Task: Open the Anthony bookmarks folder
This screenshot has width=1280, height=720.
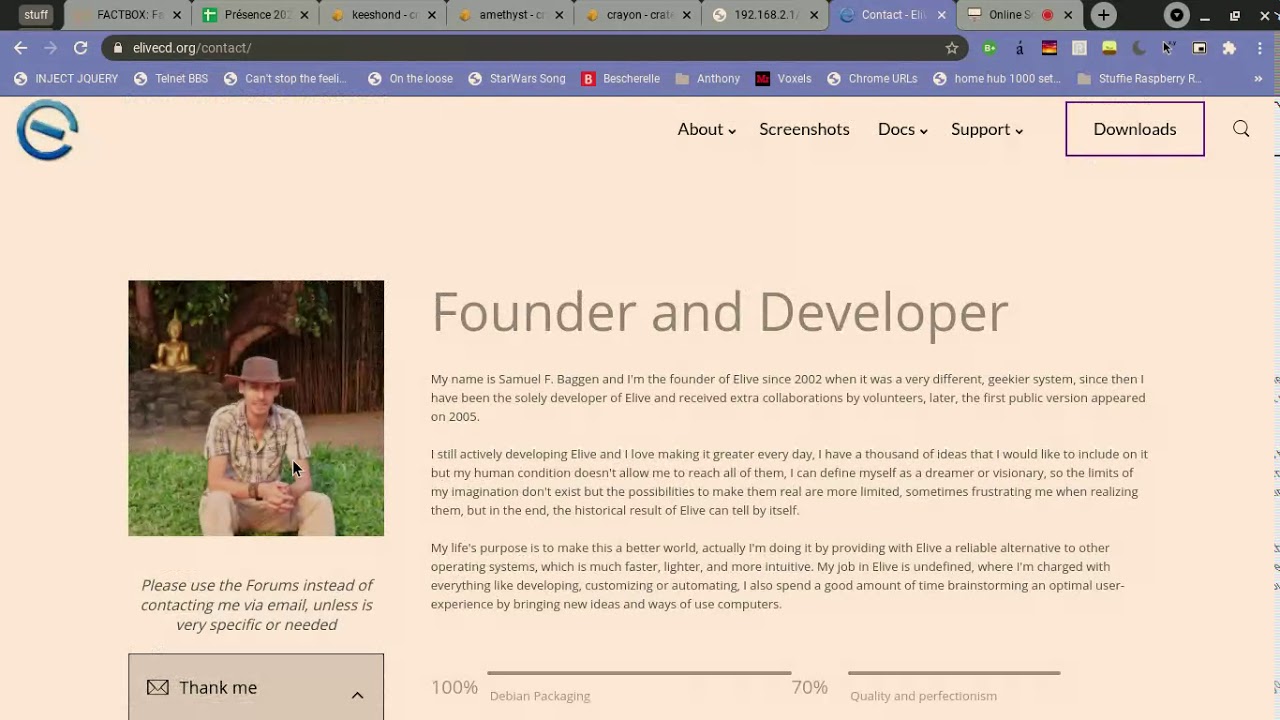Action: coord(708,78)
